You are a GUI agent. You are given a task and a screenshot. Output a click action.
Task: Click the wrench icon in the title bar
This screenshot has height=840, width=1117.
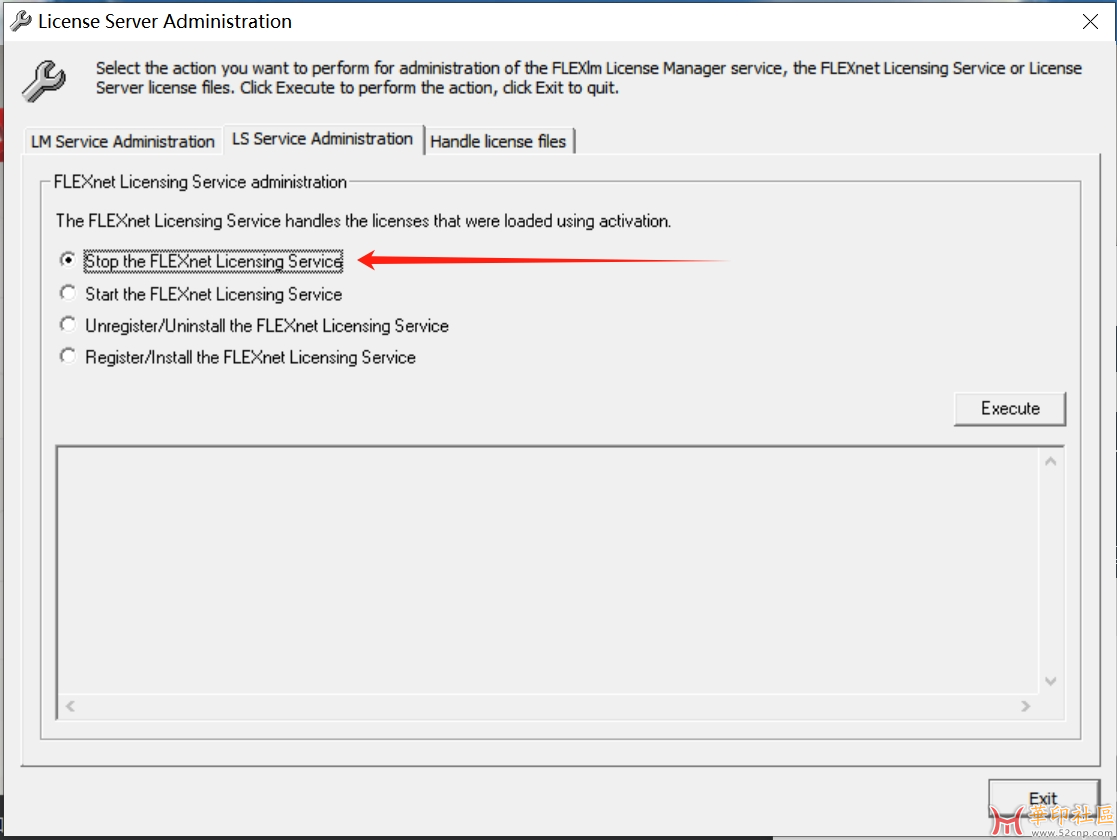[21, 21]
